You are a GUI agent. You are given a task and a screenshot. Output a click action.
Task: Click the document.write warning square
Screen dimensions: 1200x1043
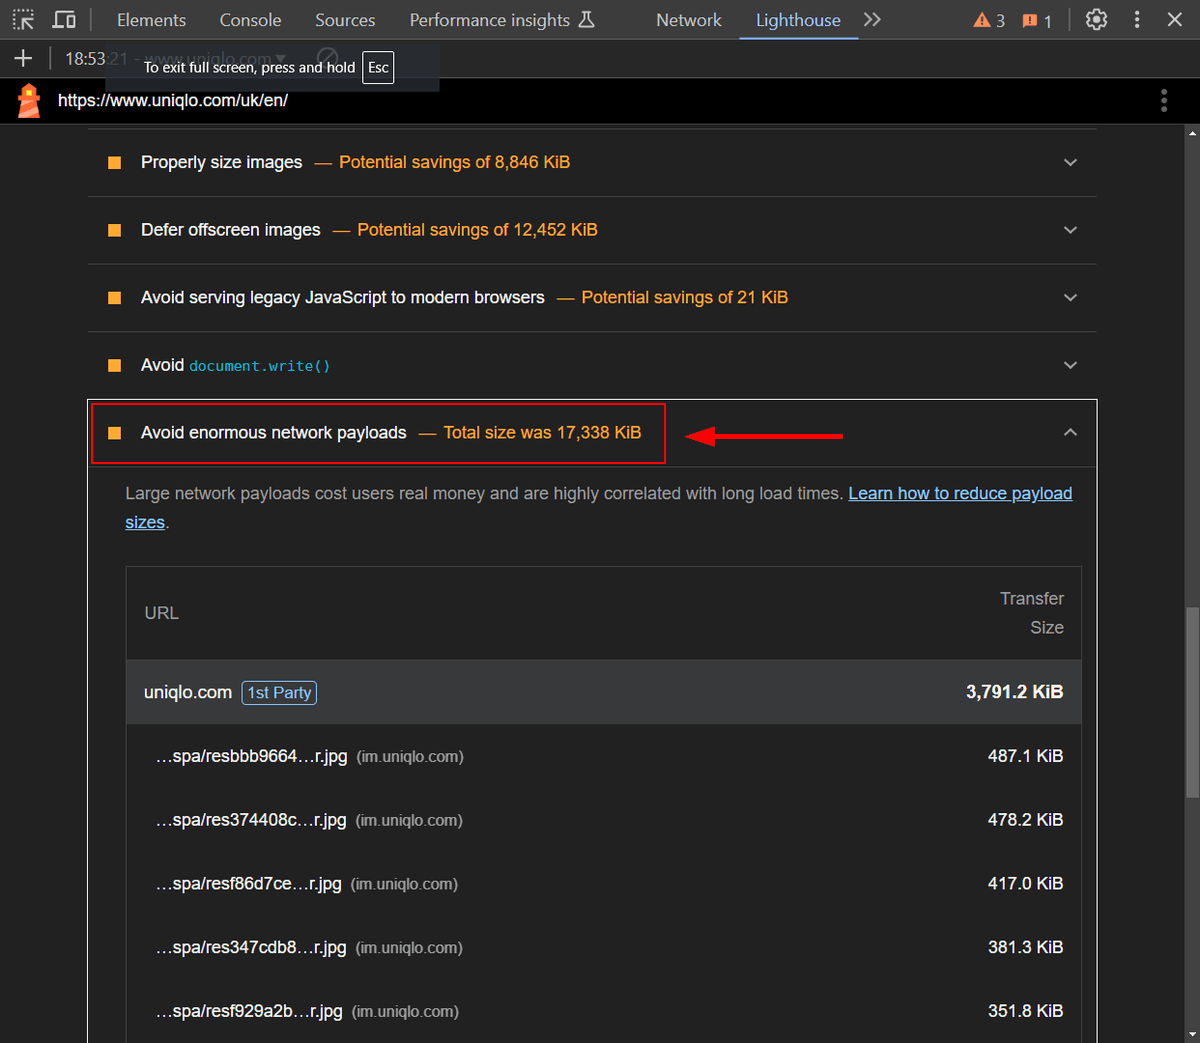click(114, 365)
